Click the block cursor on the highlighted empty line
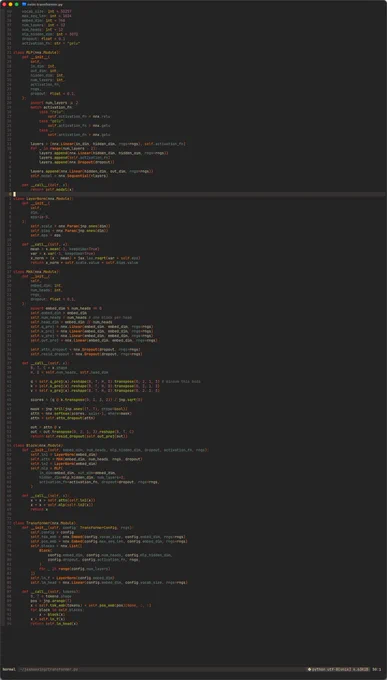 click(x=14, y=194)
